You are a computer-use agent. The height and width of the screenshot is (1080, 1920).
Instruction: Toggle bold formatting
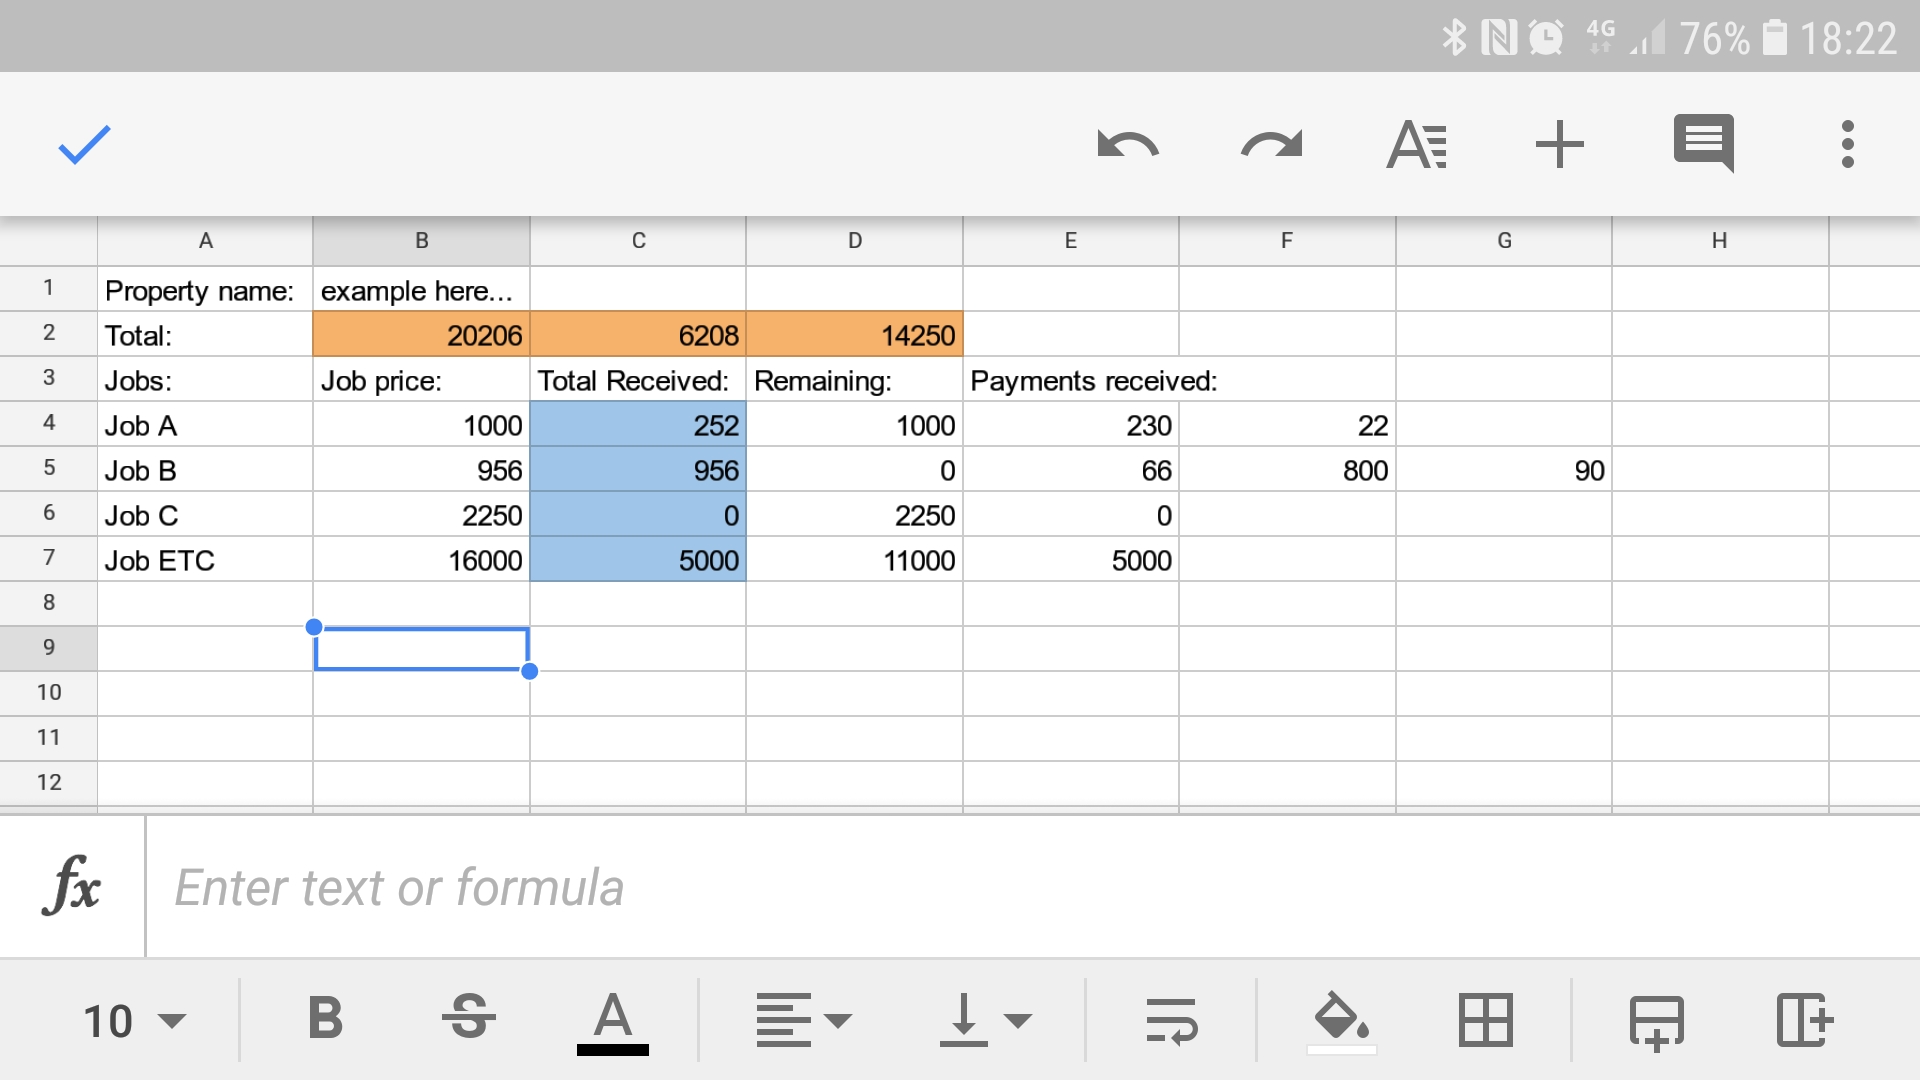(x=325, y=1019)
